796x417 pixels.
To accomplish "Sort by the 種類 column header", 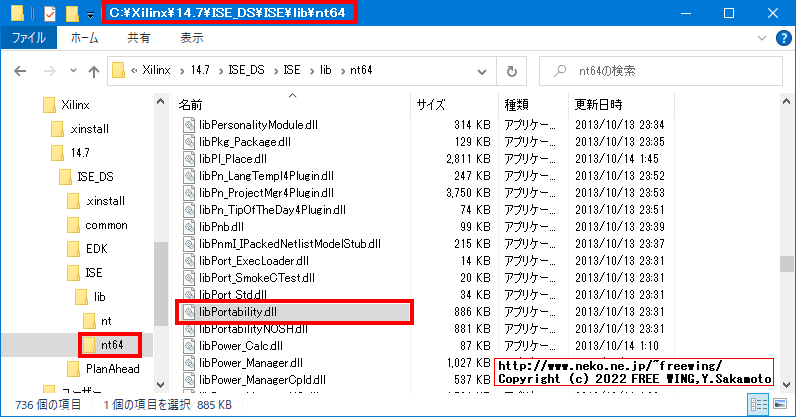I will pyautogui.click(x=516, y=105).
